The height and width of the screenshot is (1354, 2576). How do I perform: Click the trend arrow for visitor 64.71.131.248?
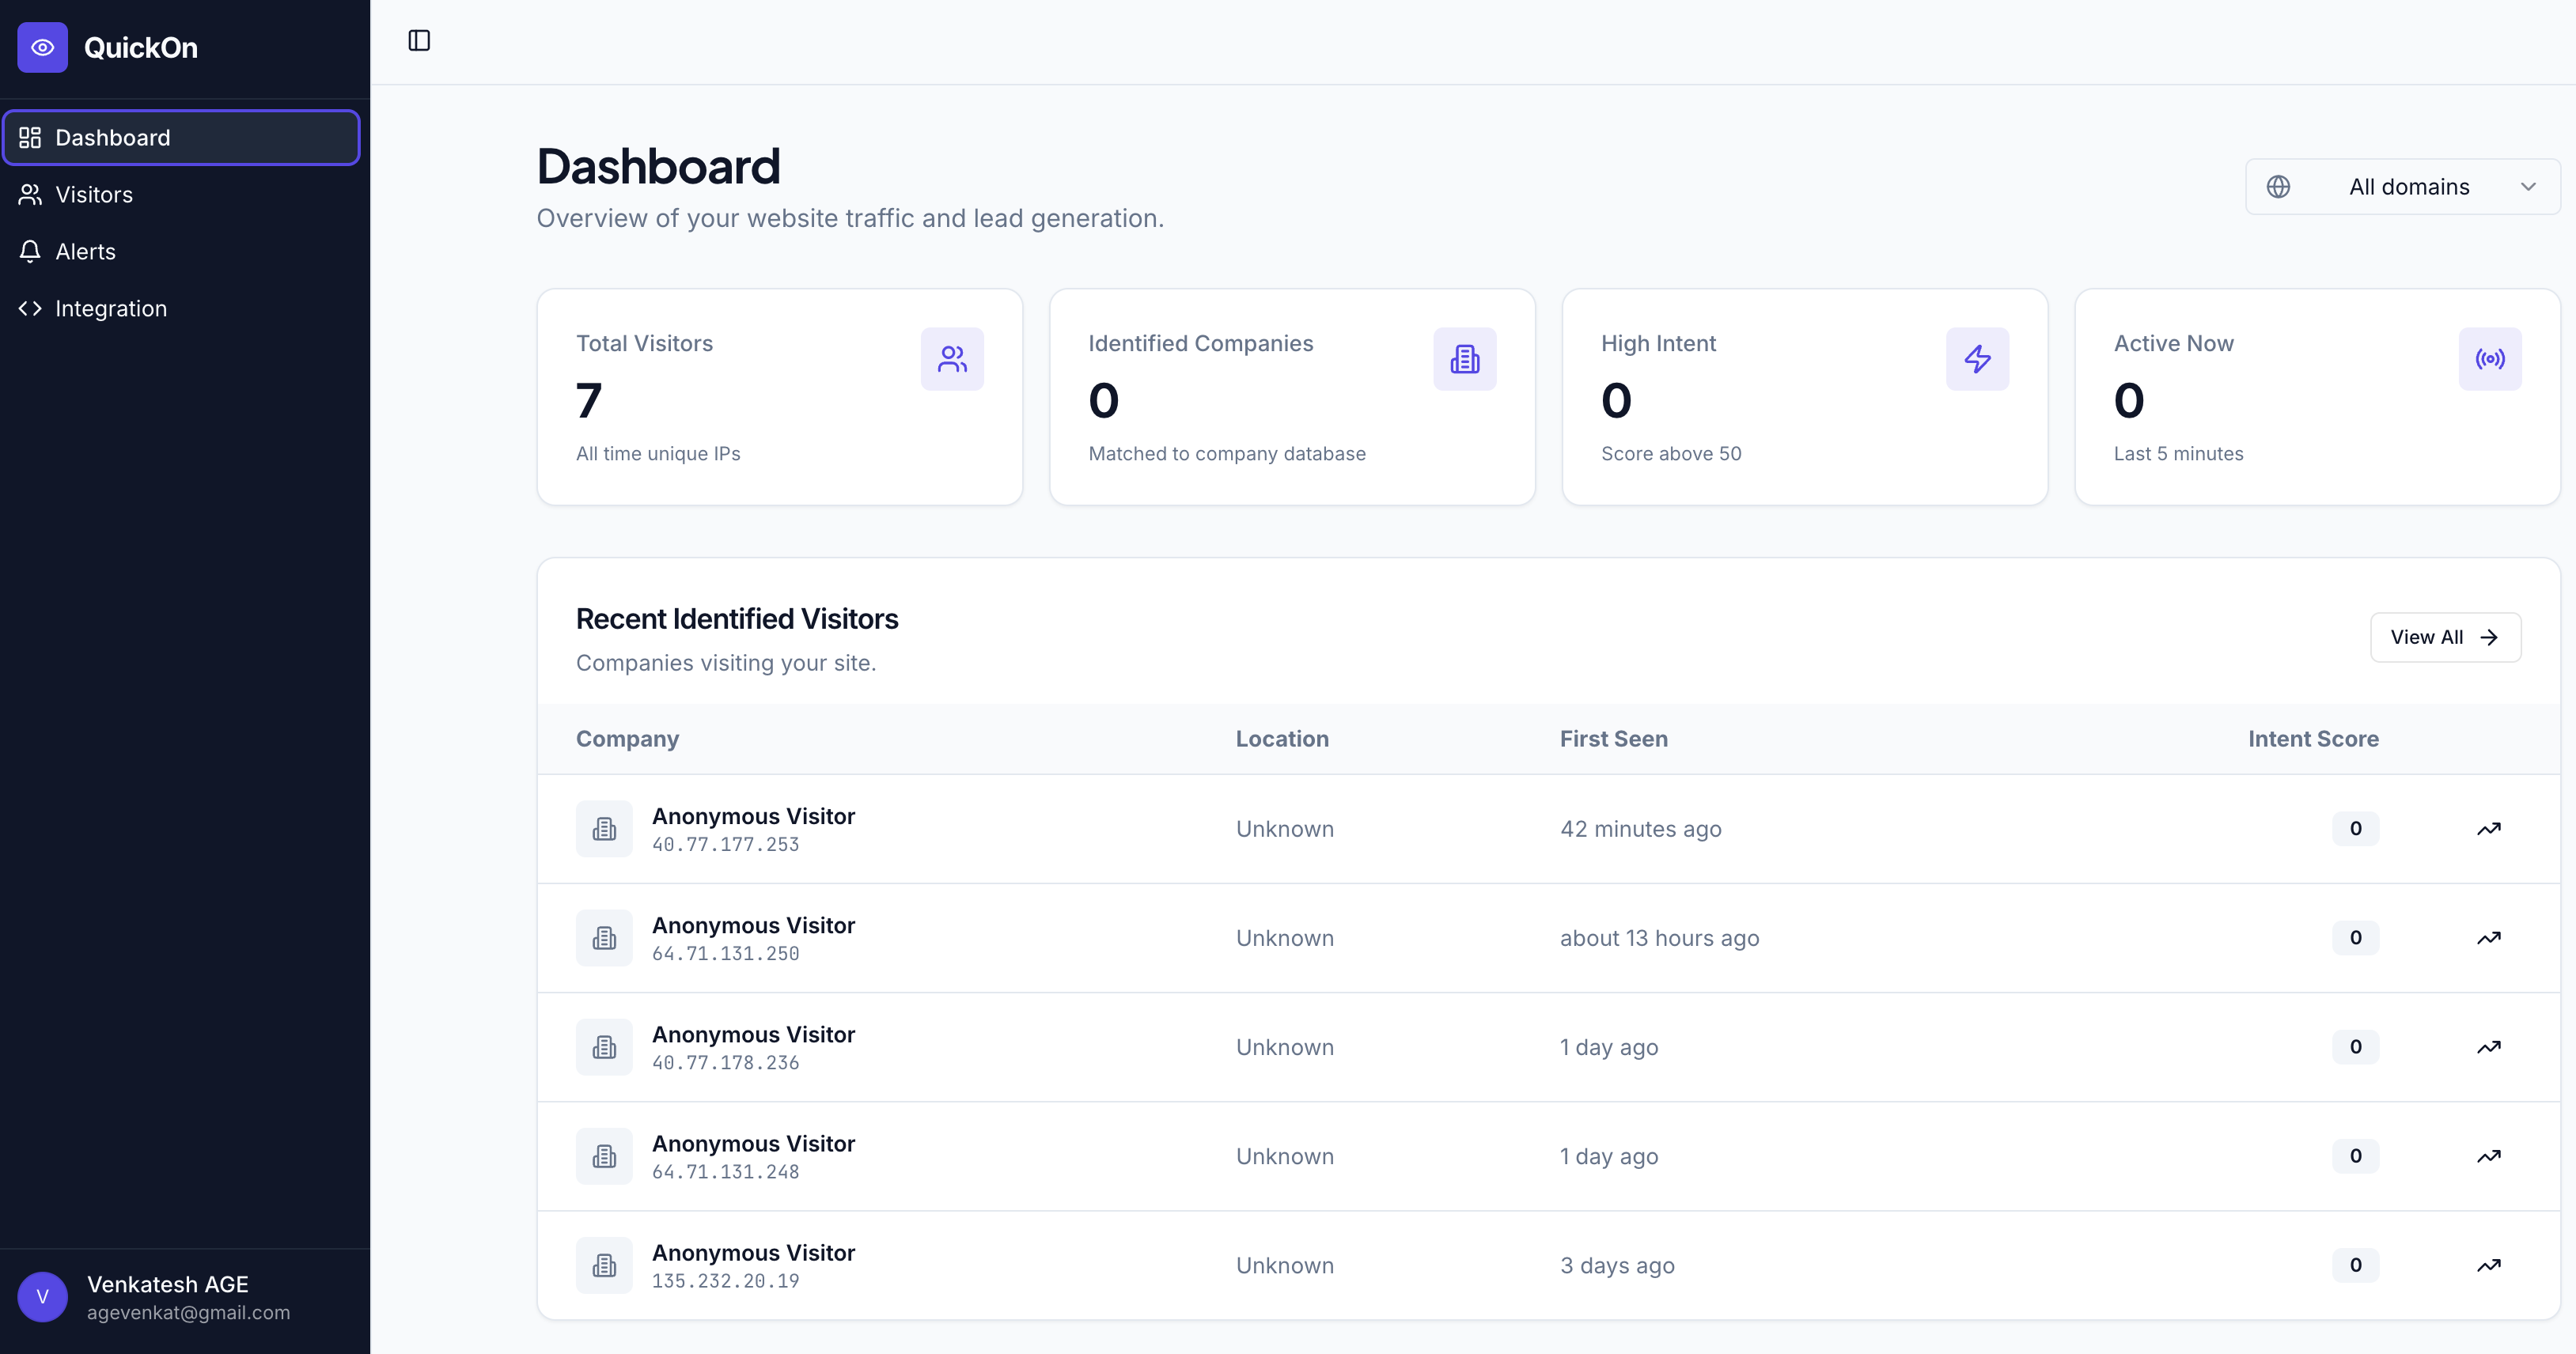[2490, 1156]
